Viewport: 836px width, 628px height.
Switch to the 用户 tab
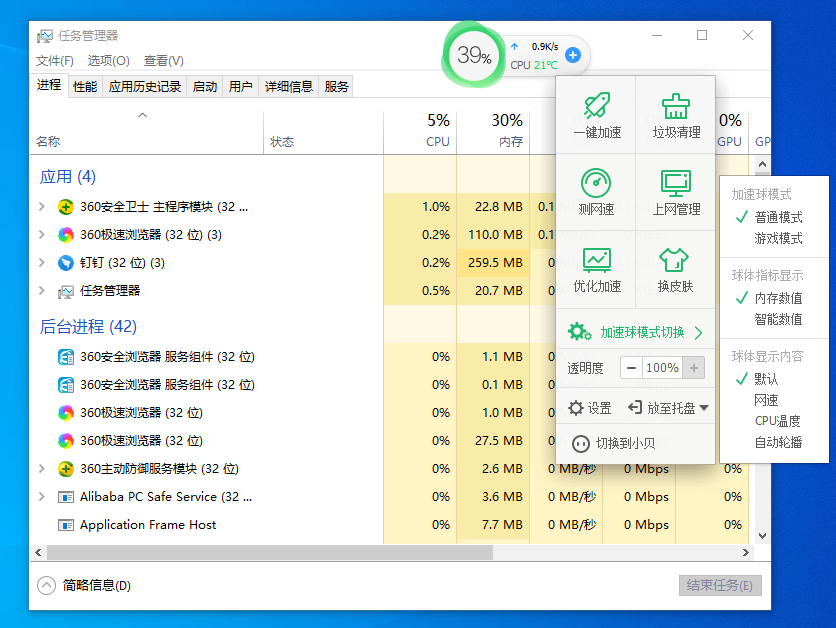click(240, 86)
